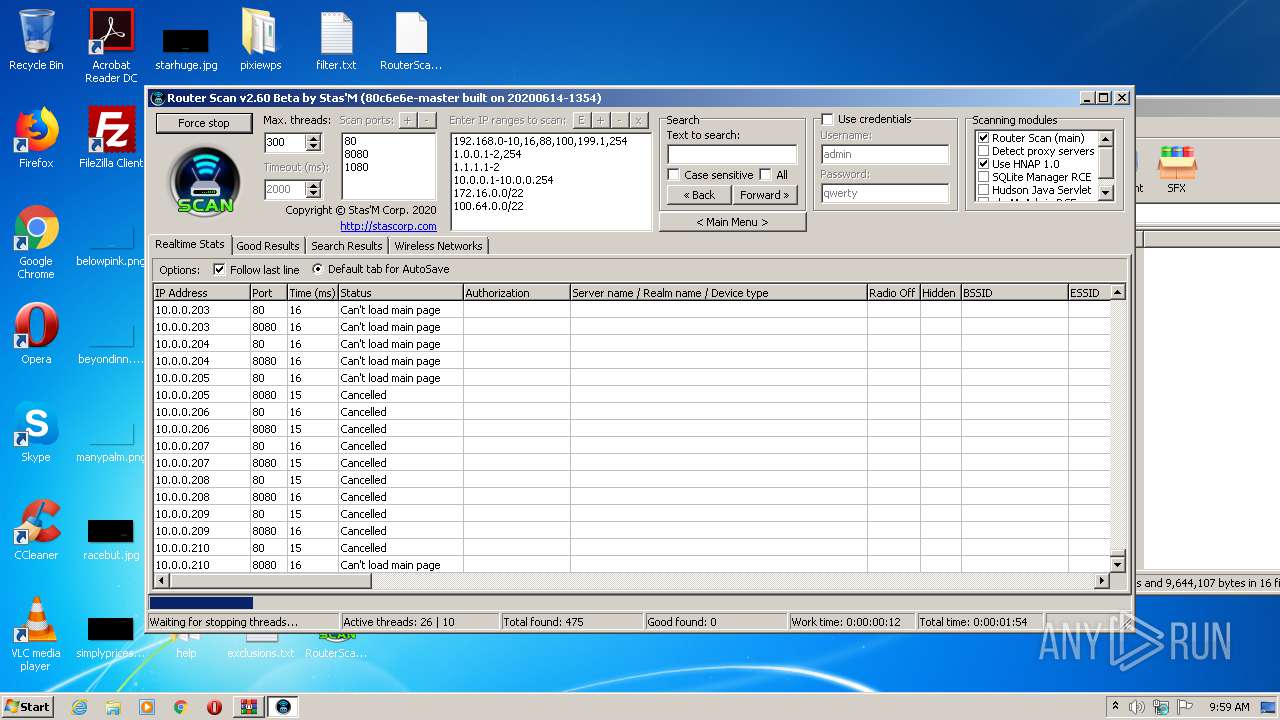This screenshot has height=720, width=1280.
Task: Click the results horizontal scrollbar thumb
Action: tap(271, 581)
